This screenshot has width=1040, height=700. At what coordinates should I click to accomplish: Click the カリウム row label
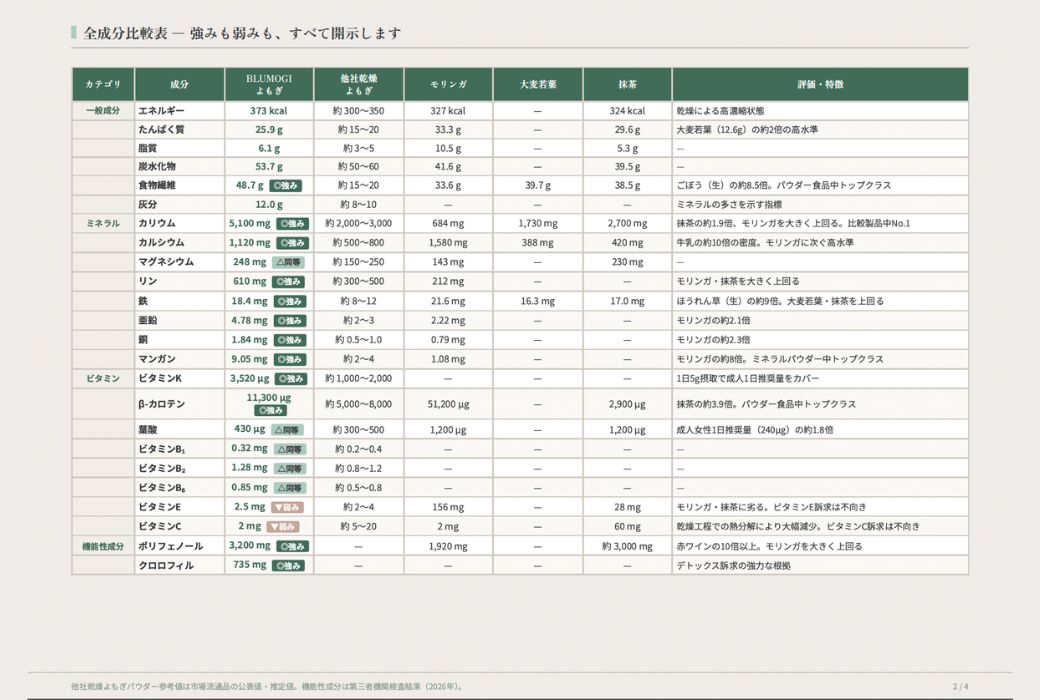[x=157, y=224]
